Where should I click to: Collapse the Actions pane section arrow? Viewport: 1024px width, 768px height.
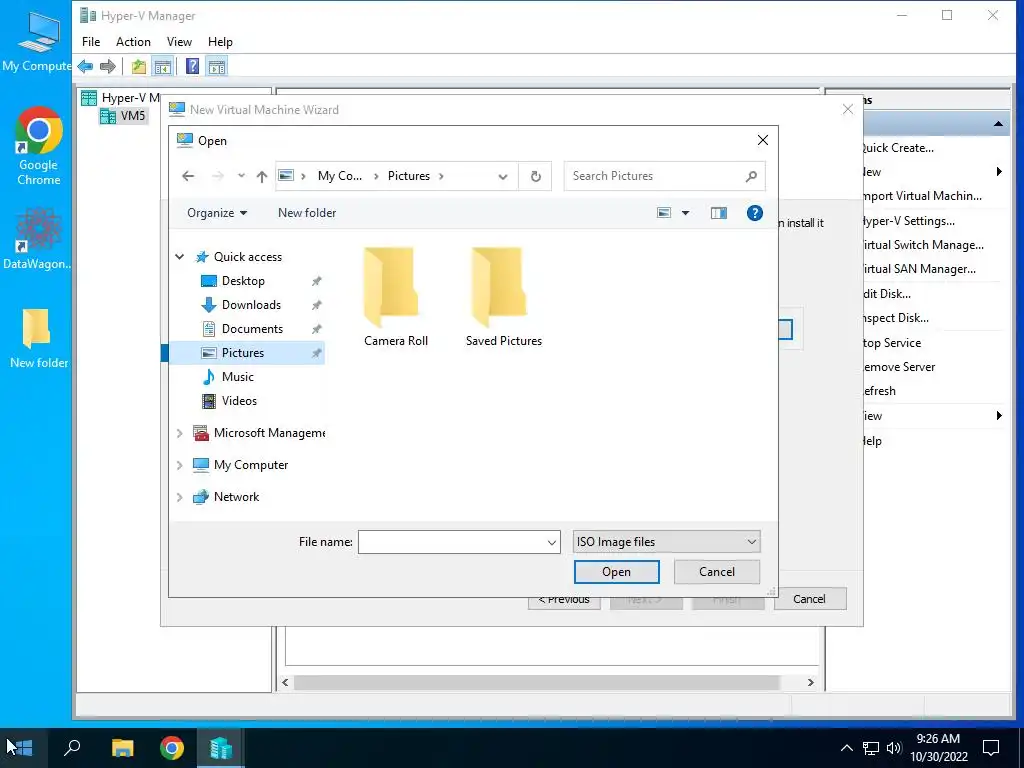pyautogui.click(x=998, y=123)
